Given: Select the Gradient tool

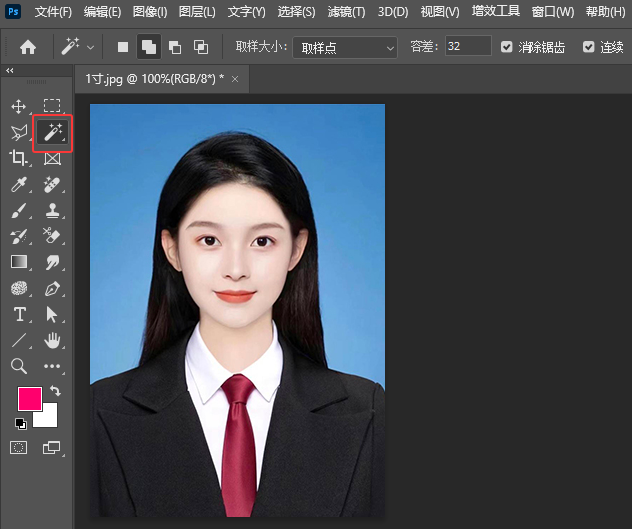Looking at the screenshot, I should [19, 262].
